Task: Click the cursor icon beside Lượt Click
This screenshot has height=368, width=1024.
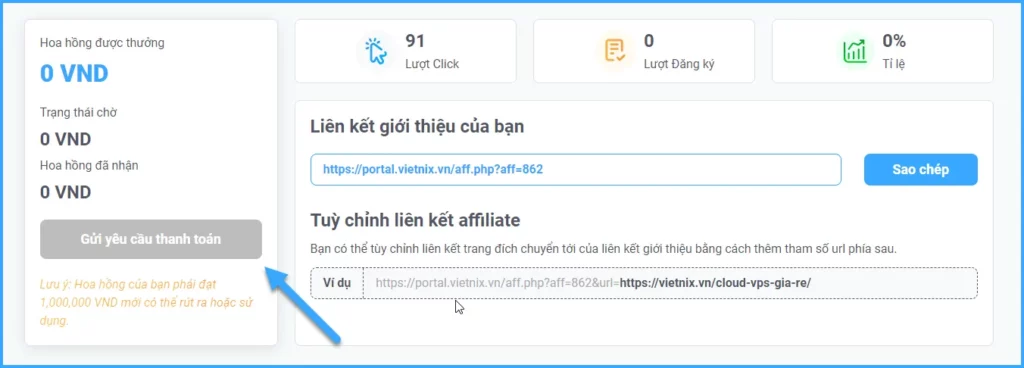Action: pos(376,51)
